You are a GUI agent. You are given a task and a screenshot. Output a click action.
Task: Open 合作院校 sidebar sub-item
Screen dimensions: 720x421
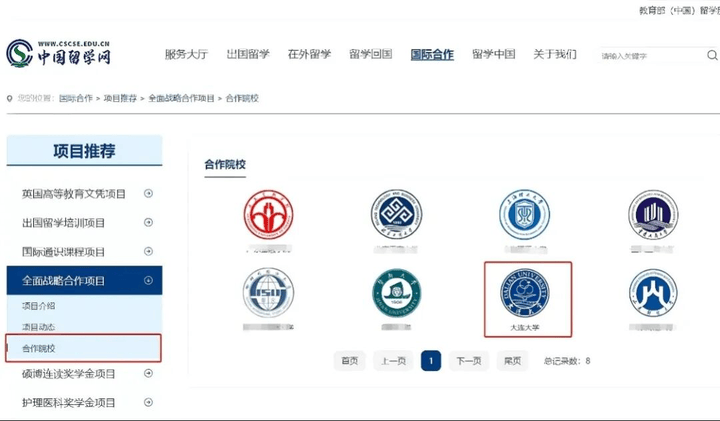click(x=84, y=348)
